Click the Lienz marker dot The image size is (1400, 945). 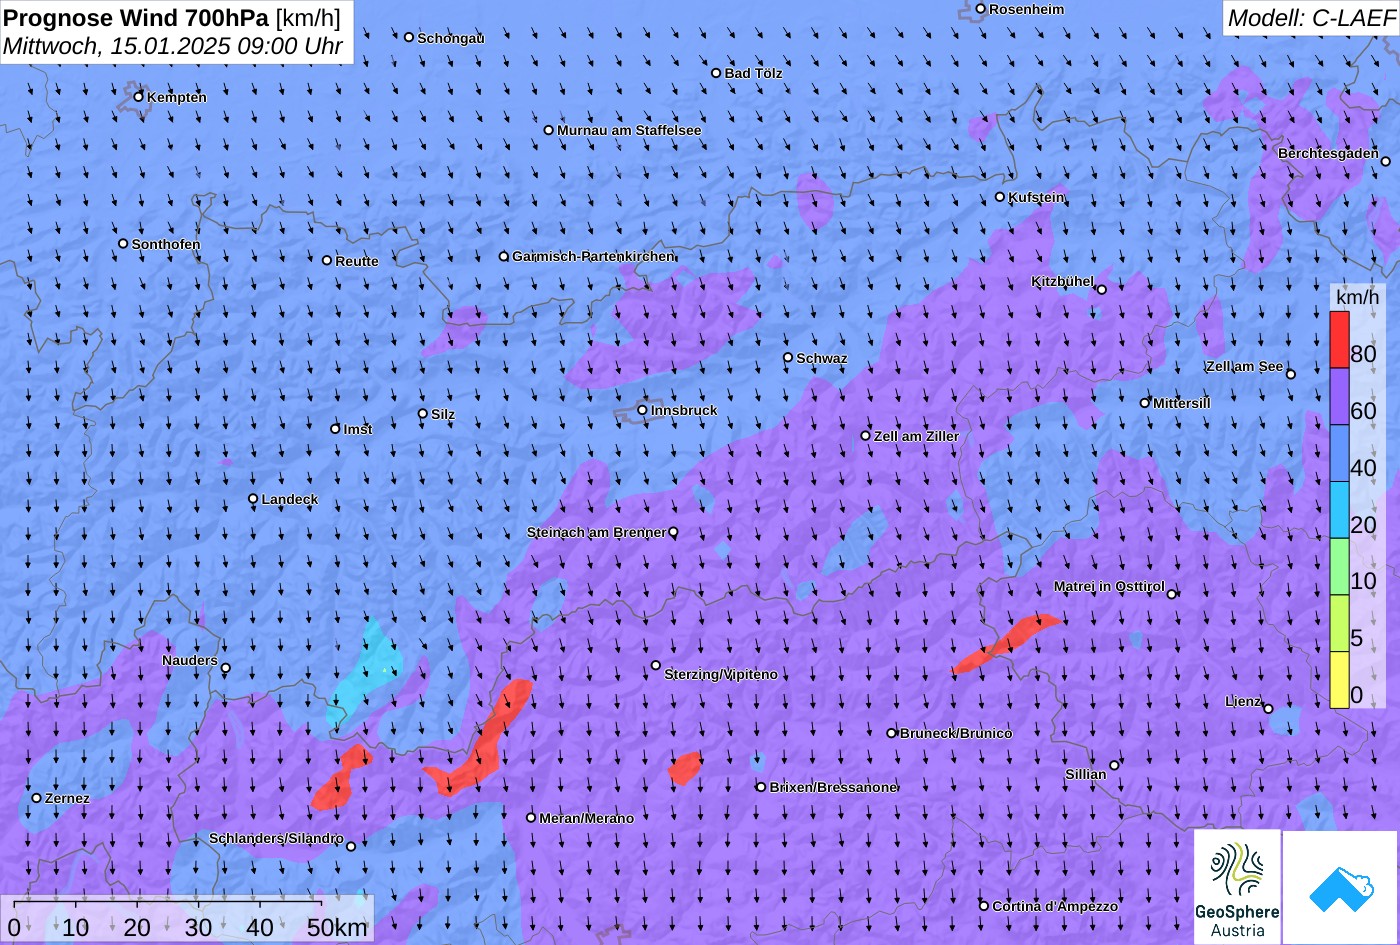point(1268,708)
